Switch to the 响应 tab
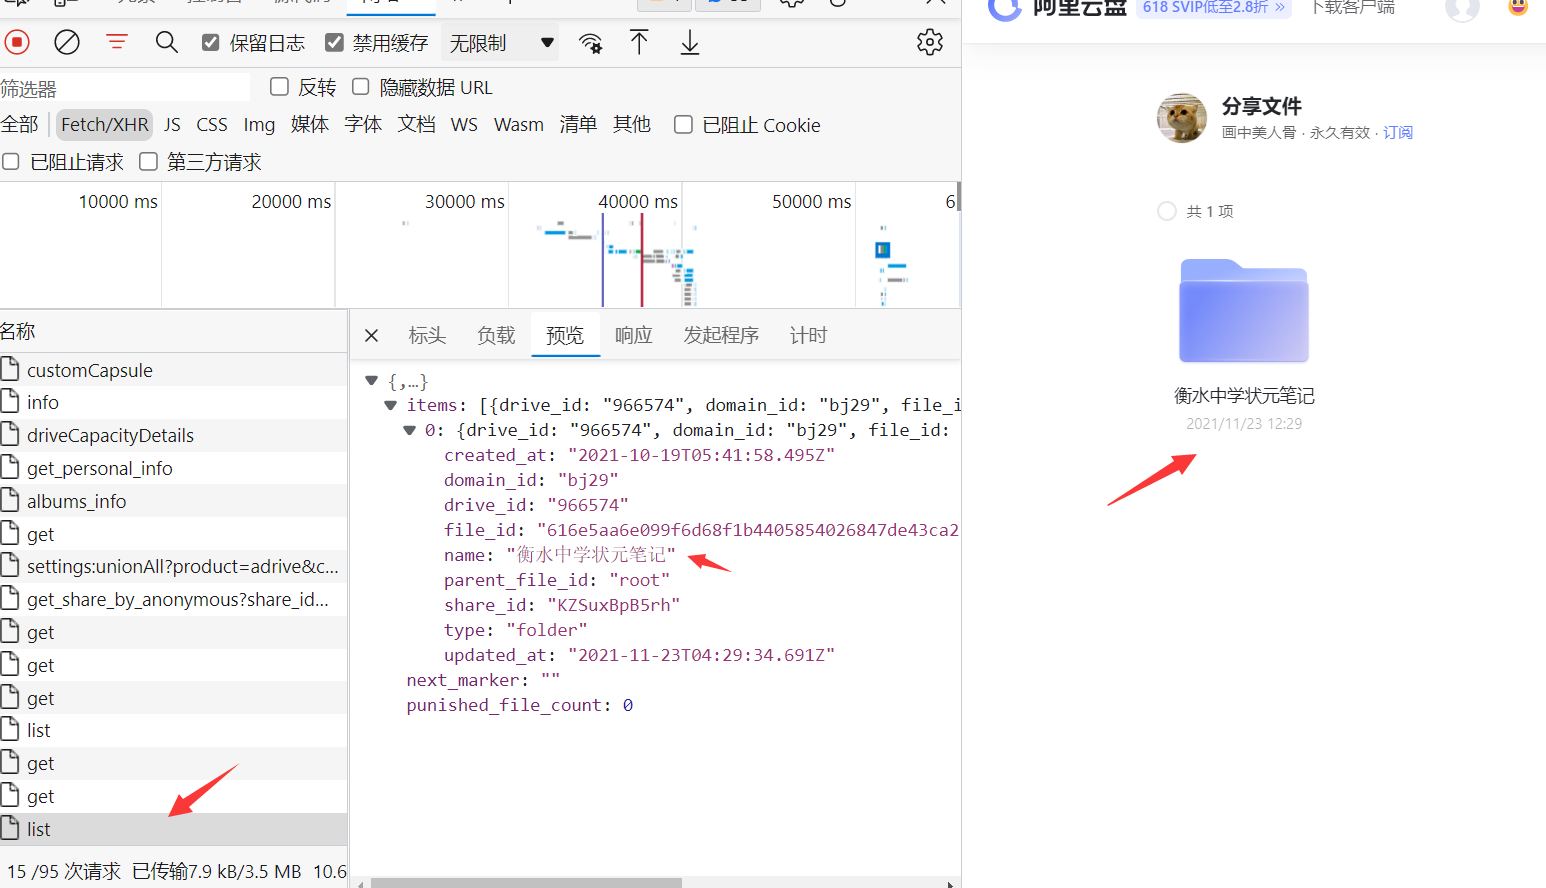 pyautogui.click(x=633, y=336)
